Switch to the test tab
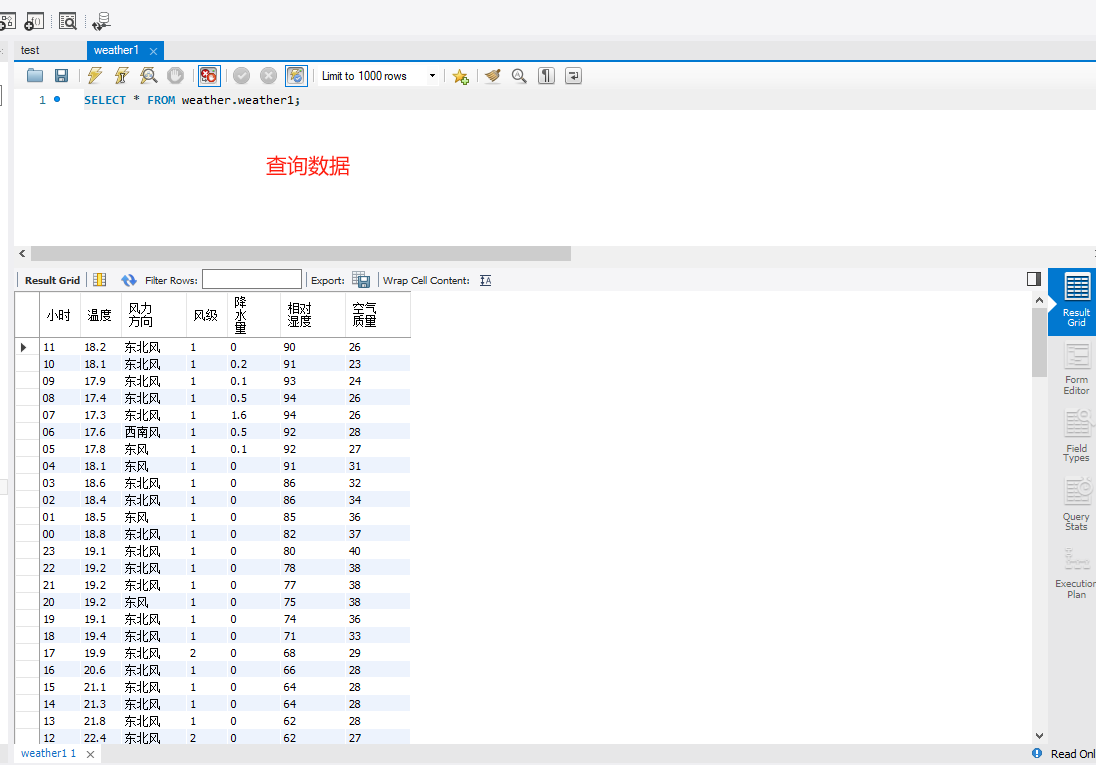 [x=30, y=50]
